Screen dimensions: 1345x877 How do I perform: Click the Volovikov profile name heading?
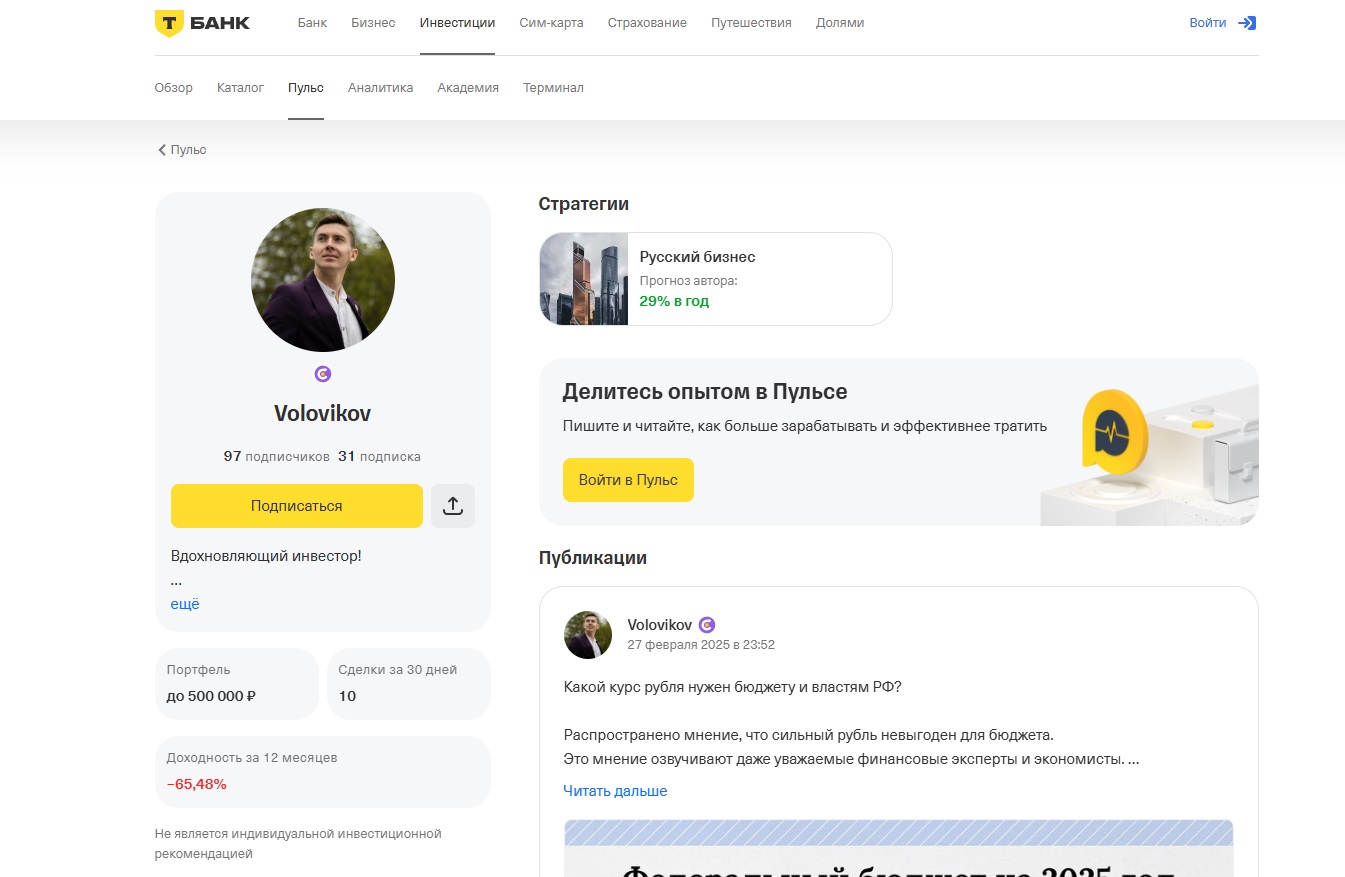point(323,414)
